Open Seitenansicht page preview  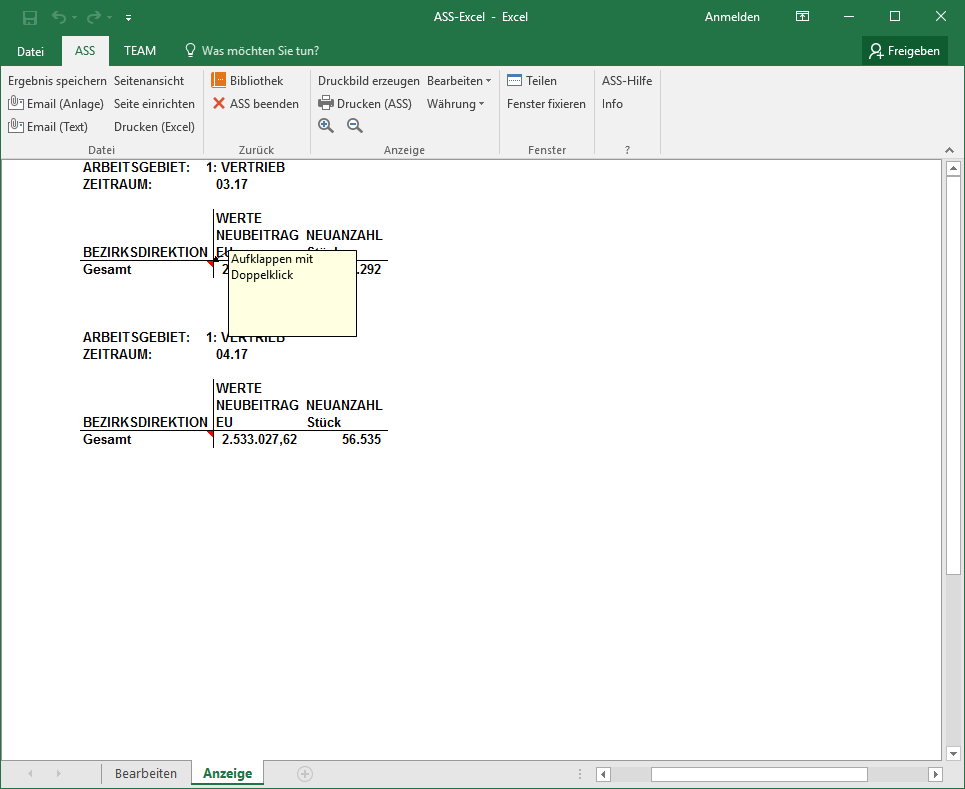pos(149,81)
